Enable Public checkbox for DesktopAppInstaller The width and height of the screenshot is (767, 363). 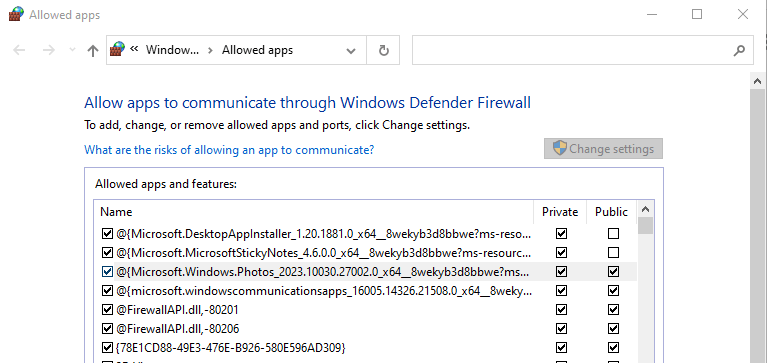613,234
